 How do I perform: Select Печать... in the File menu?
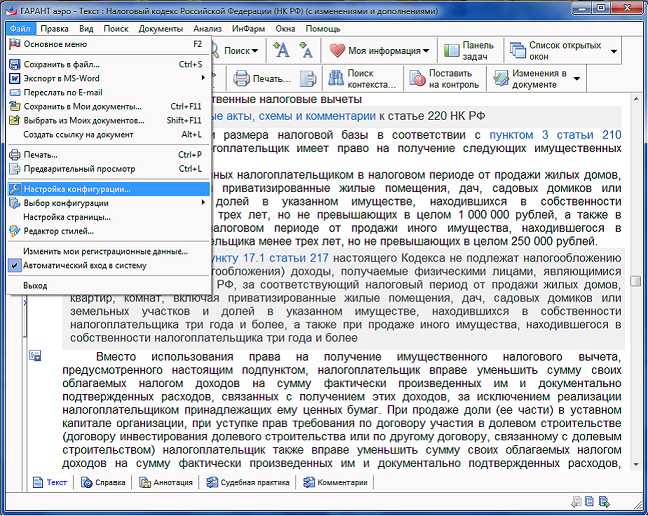point(109,155)
